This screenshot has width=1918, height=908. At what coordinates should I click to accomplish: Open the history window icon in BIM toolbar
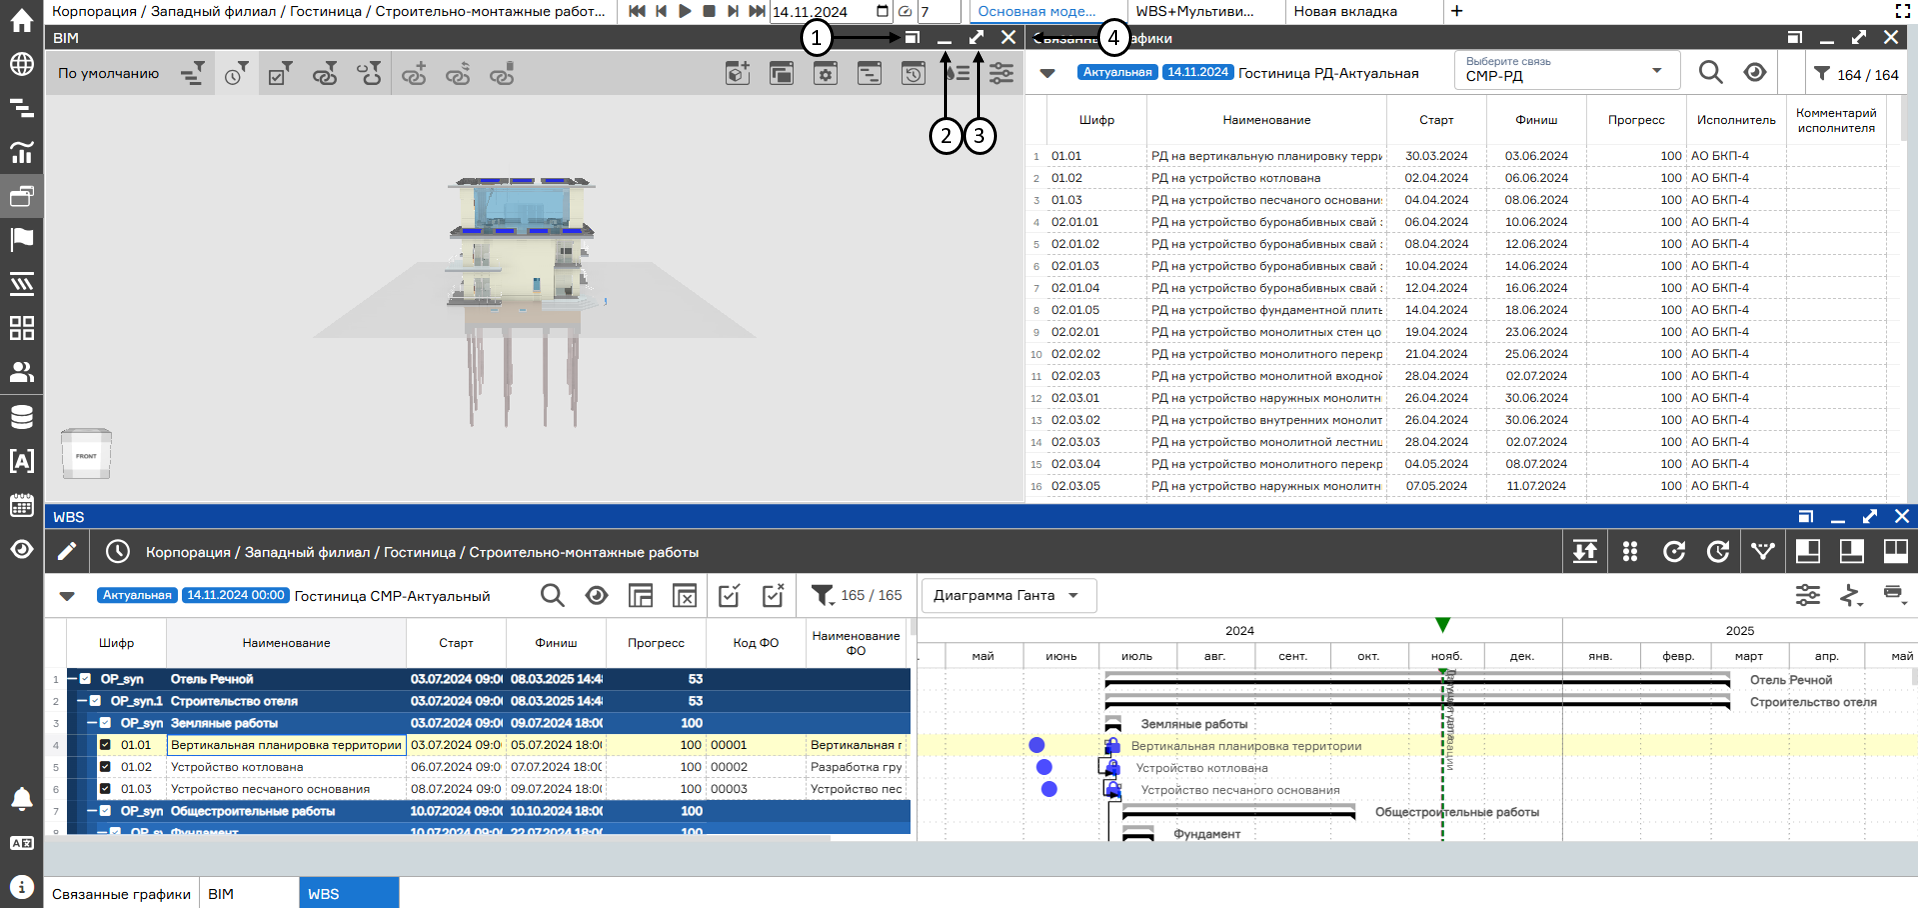point(913,74)
